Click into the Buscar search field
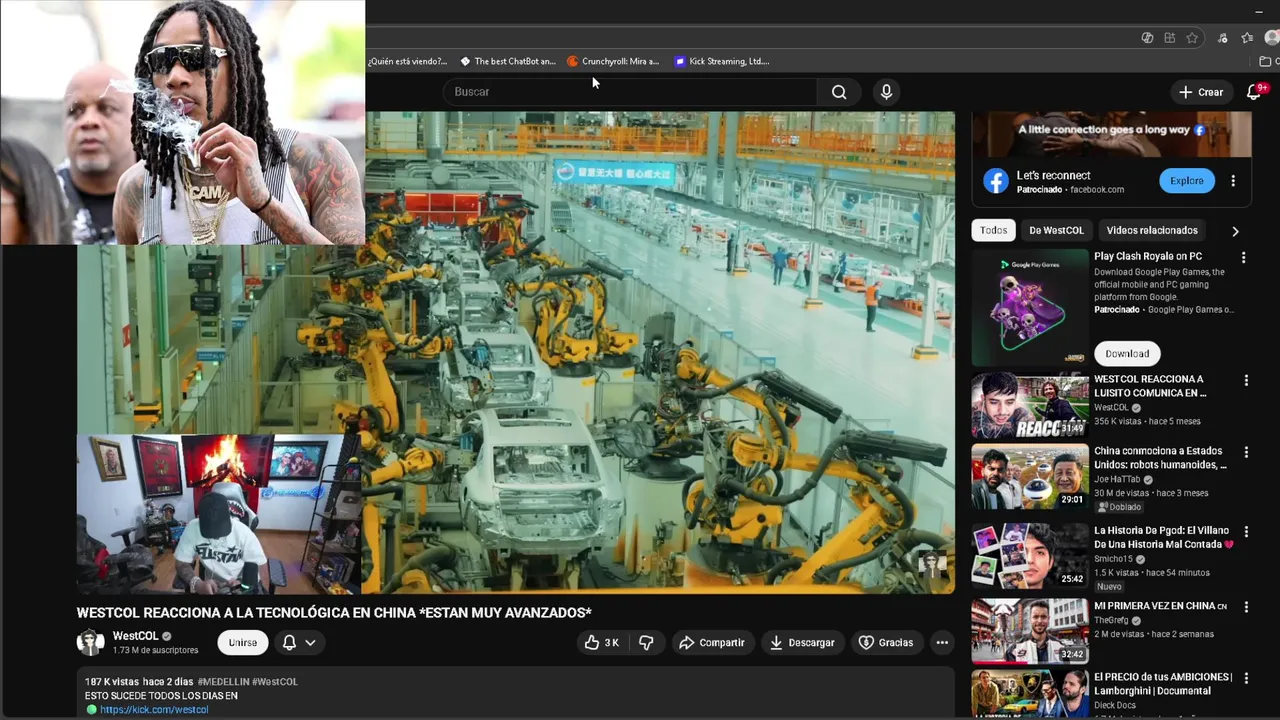The height and width of the screenshot is (720, 1280). click(x=630, y=92)
